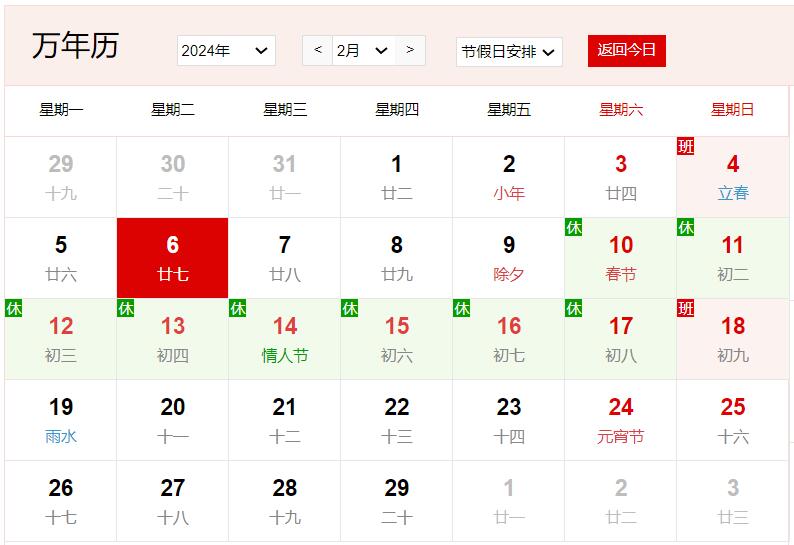Image resolution: width=794 pixels, height=545 pixels.
Task: Go to next month with > arrow
Action: (410, 50)
